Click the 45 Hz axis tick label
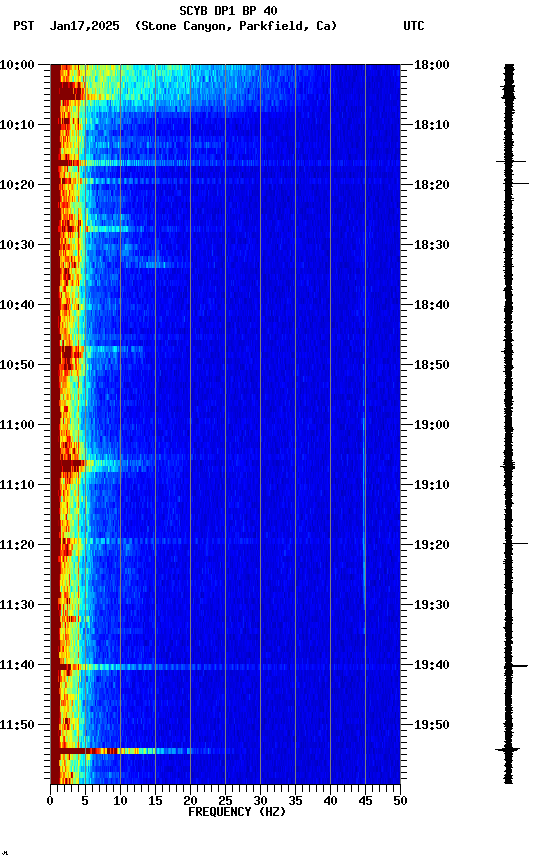The height and width of the screenshot is (864, 552). 365,801
